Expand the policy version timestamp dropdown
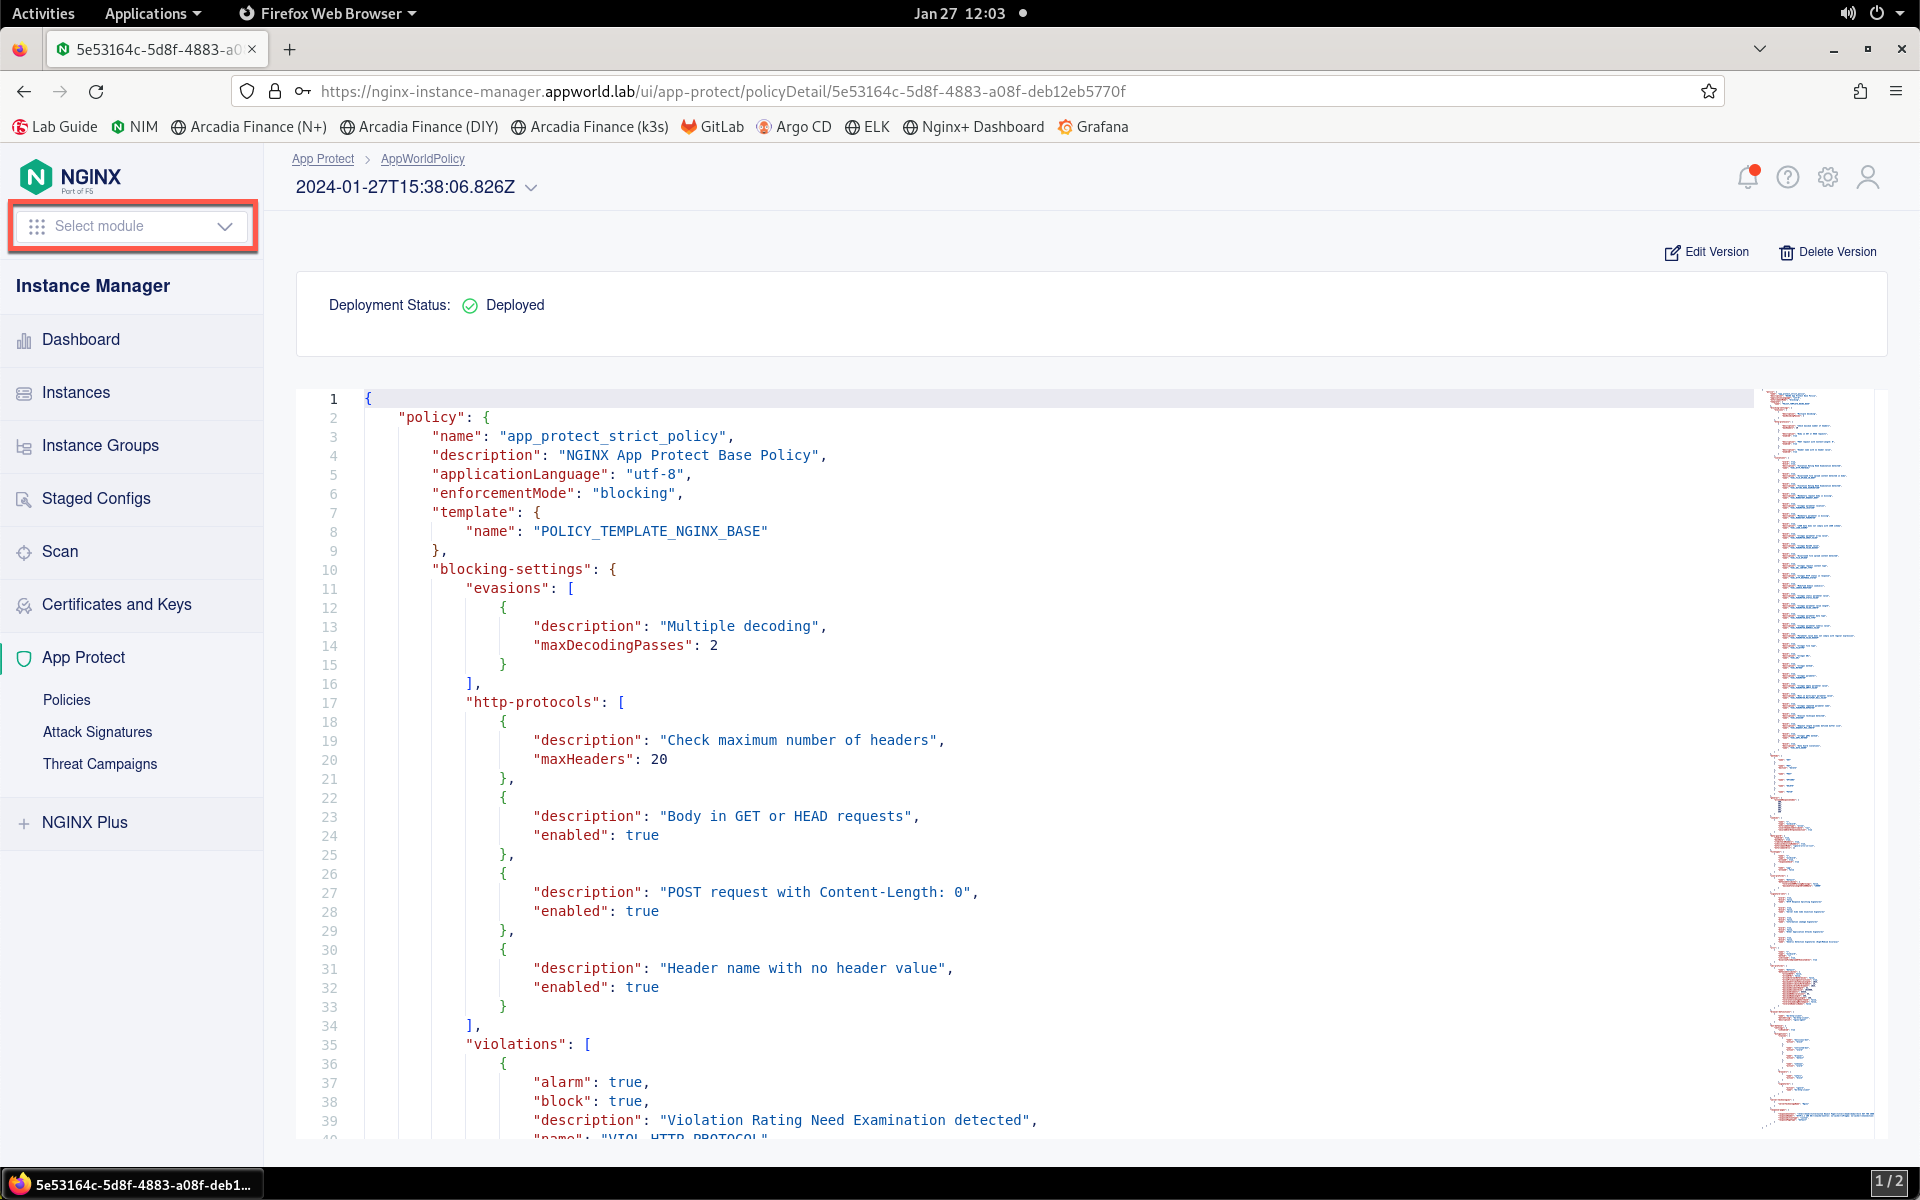The width and height of the screenshot is (1920, 1200). pos(531,188)
